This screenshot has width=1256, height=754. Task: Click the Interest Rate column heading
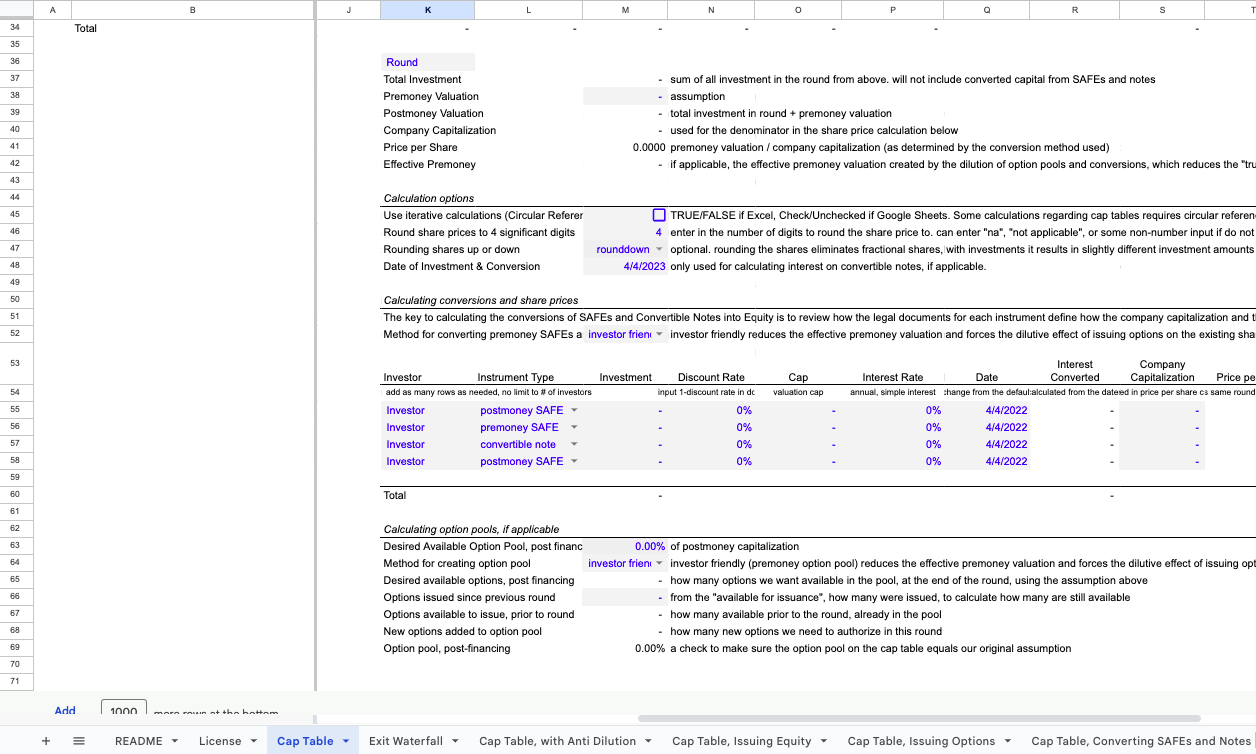[893, 377]
